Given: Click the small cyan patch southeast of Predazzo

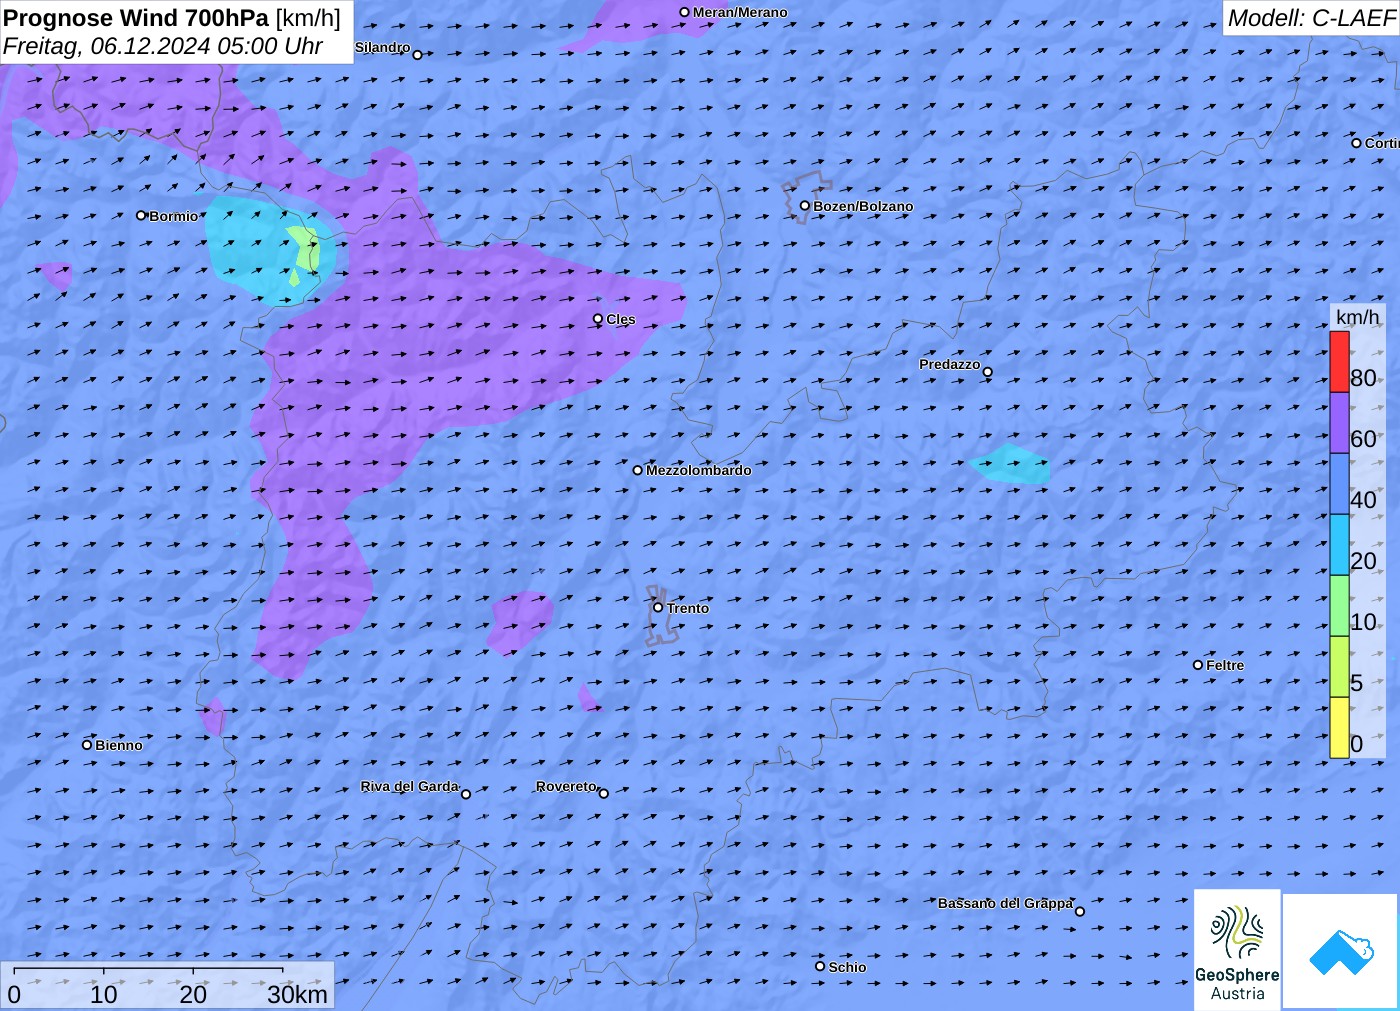Looking at the screenshot, I should [1010, 465].
